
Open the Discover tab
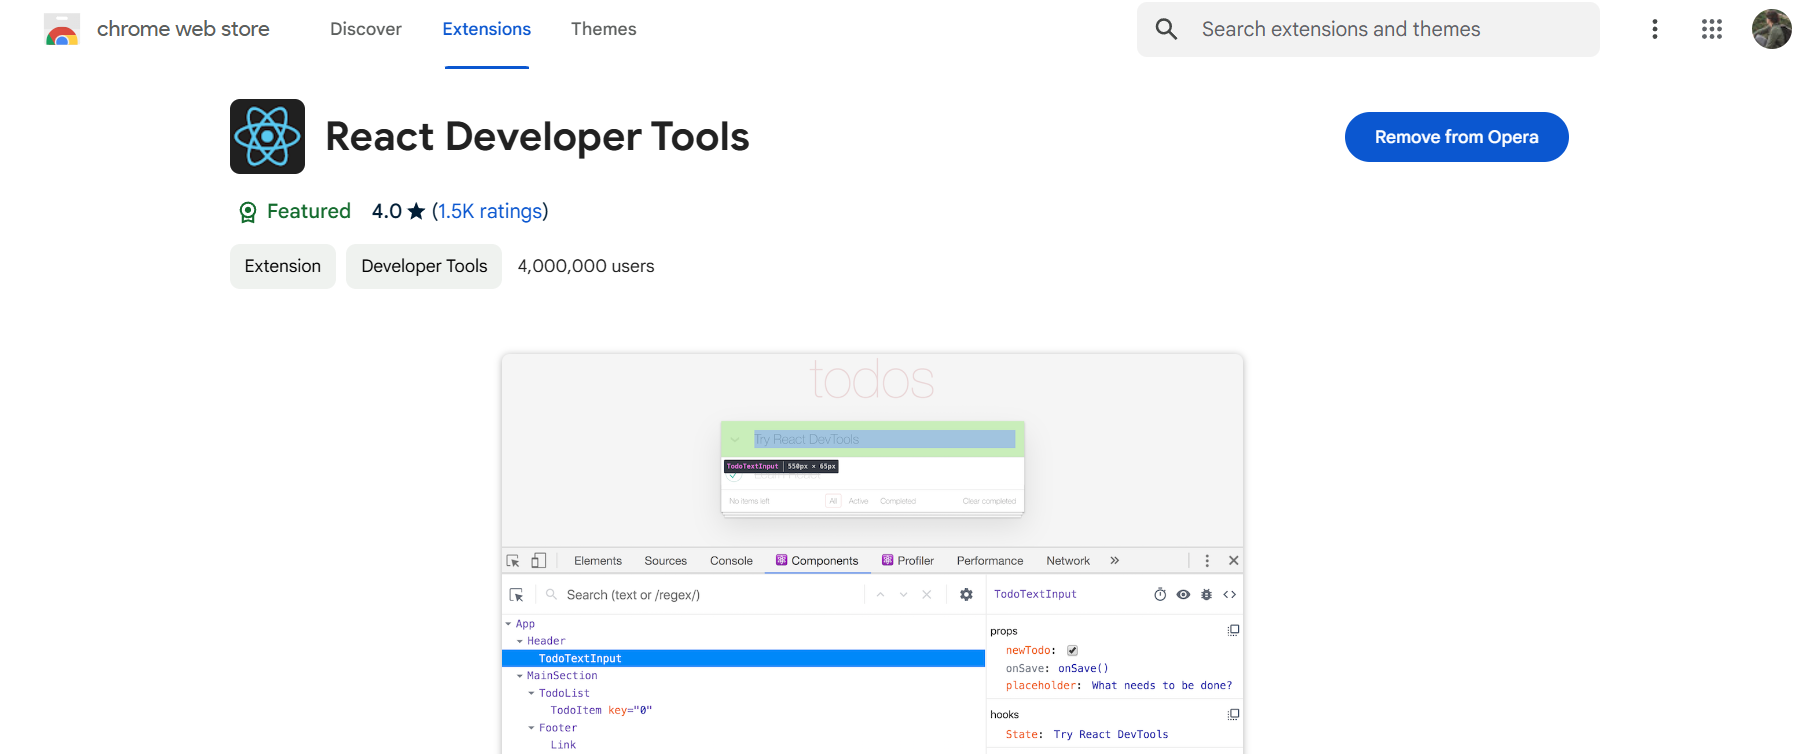(x=366, y=29)
